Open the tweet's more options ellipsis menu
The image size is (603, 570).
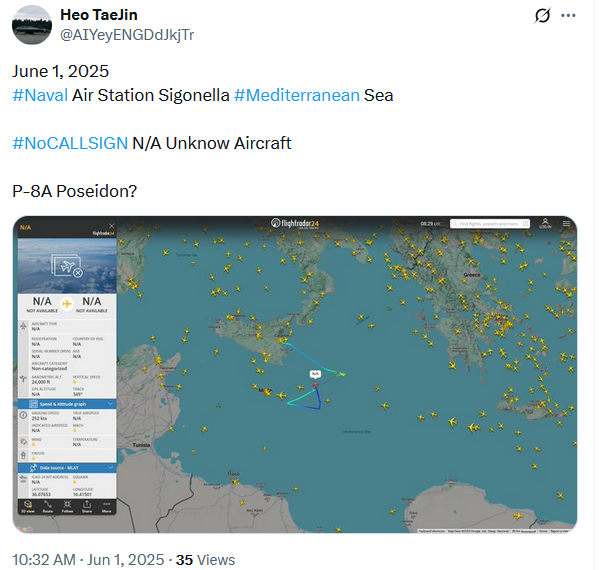tap(568, 15)
